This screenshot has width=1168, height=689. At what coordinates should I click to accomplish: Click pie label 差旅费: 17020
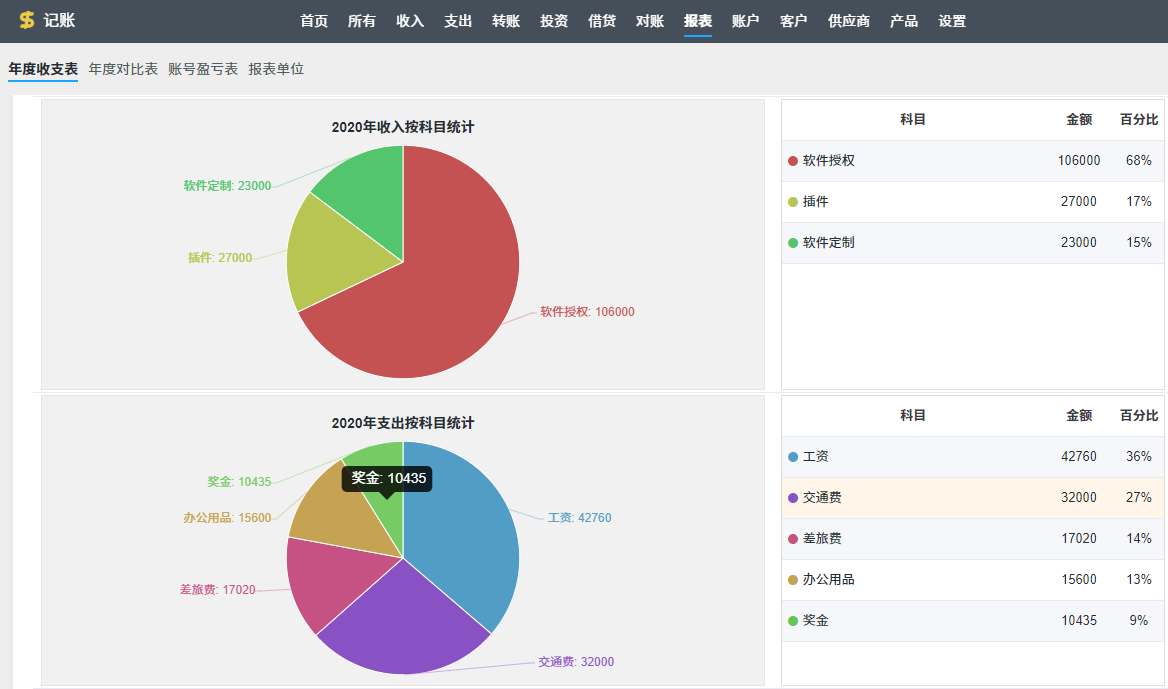(x=218, y=589)
